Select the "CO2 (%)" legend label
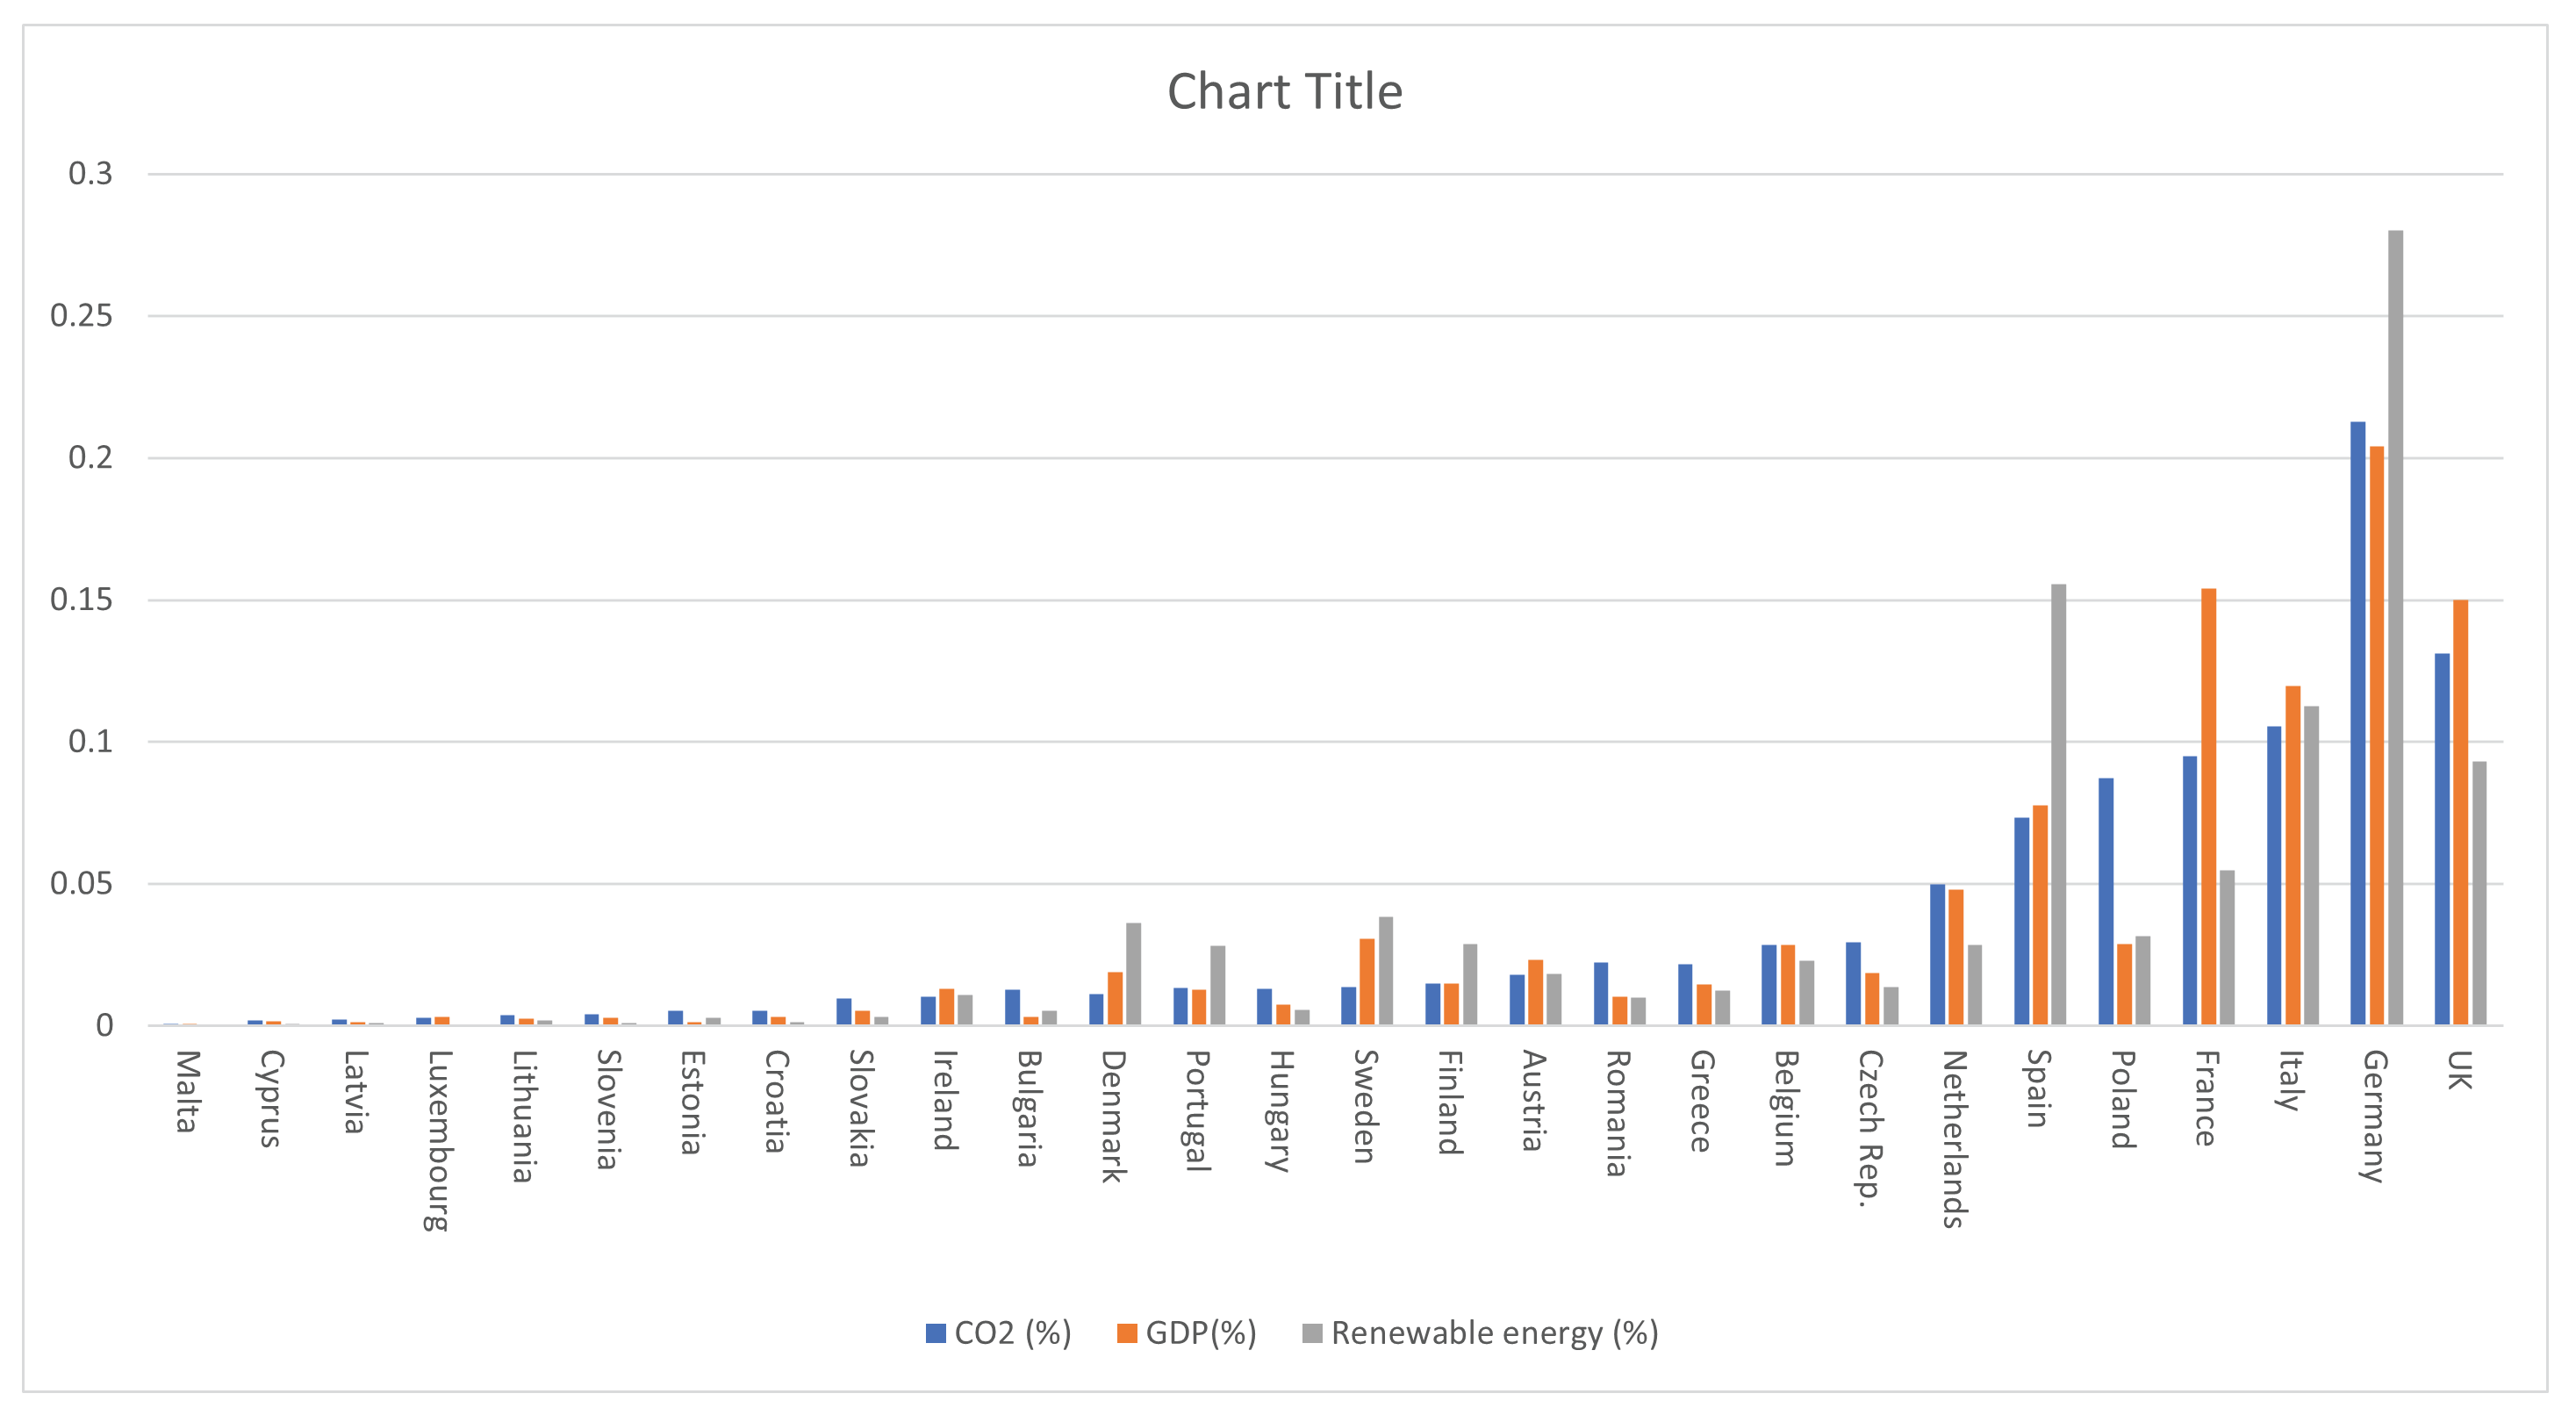The height and width of the screenshot is (1415, 2576). [x=1012, y=1333]
